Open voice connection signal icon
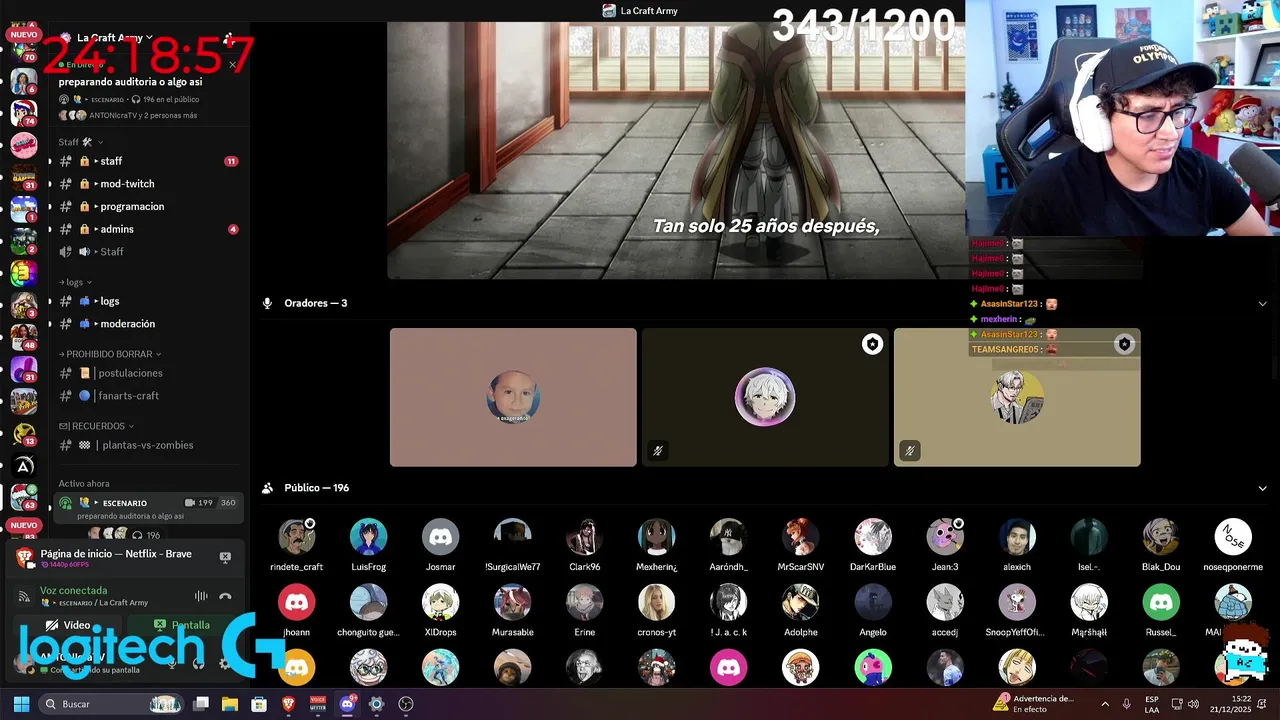 coord(24,596)
